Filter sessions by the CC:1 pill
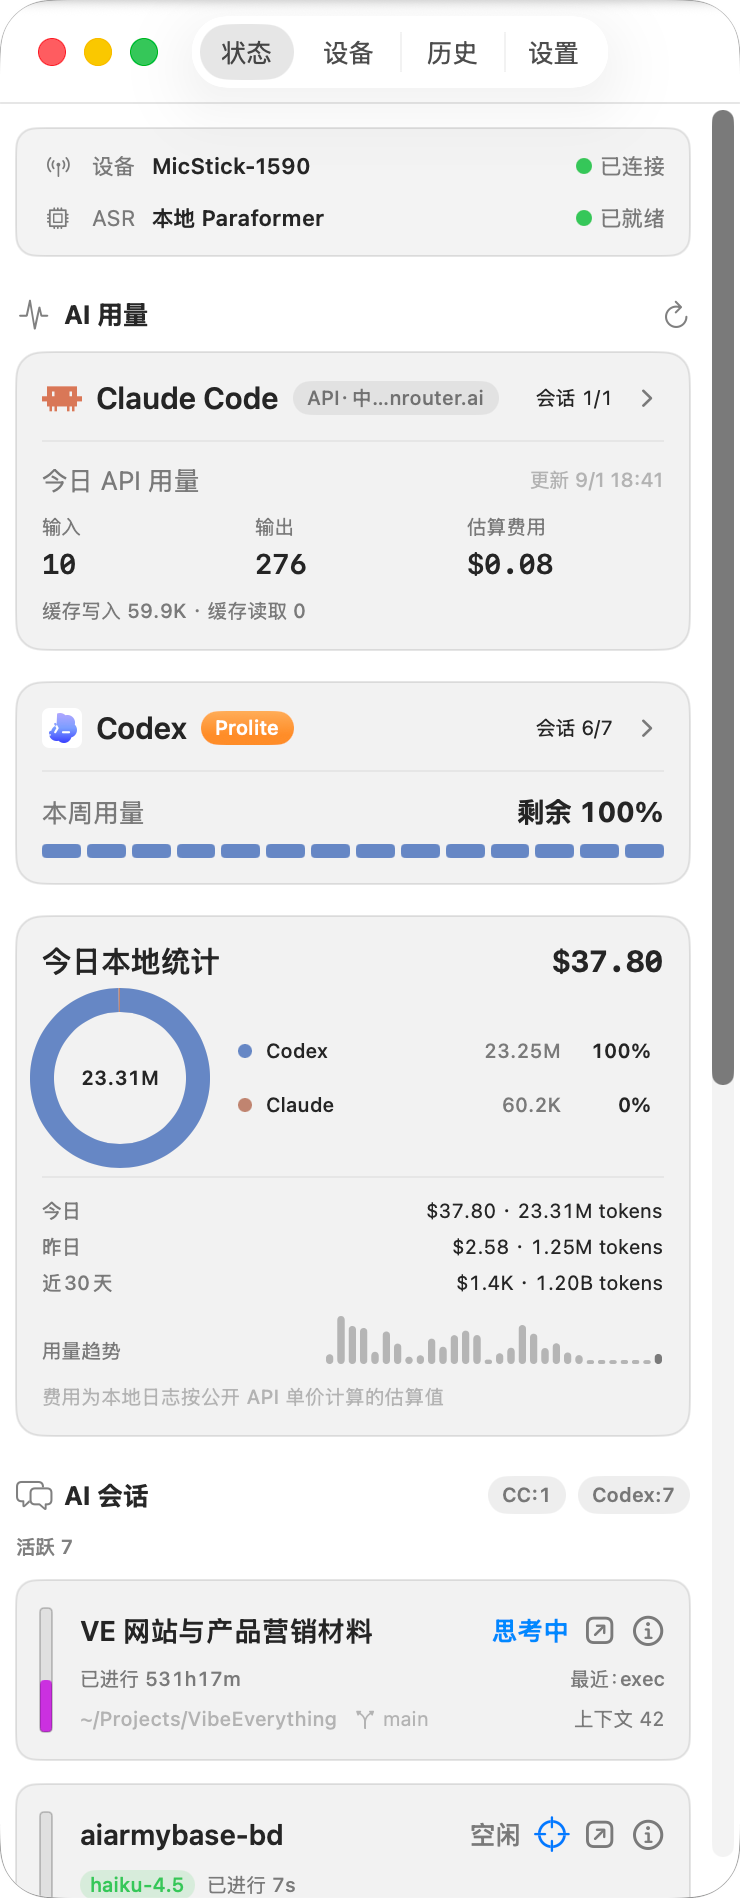 526,1495
